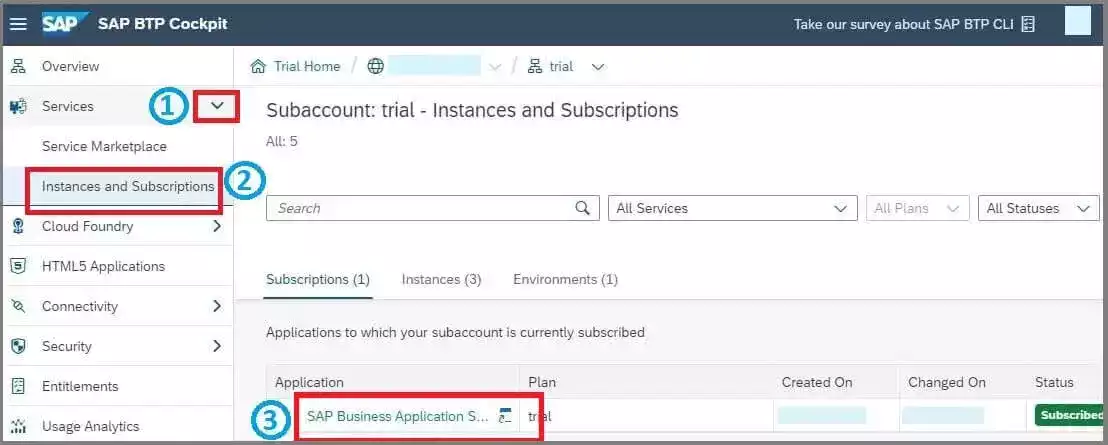Open Service Marketplace in the sidebar

(105, 146)
